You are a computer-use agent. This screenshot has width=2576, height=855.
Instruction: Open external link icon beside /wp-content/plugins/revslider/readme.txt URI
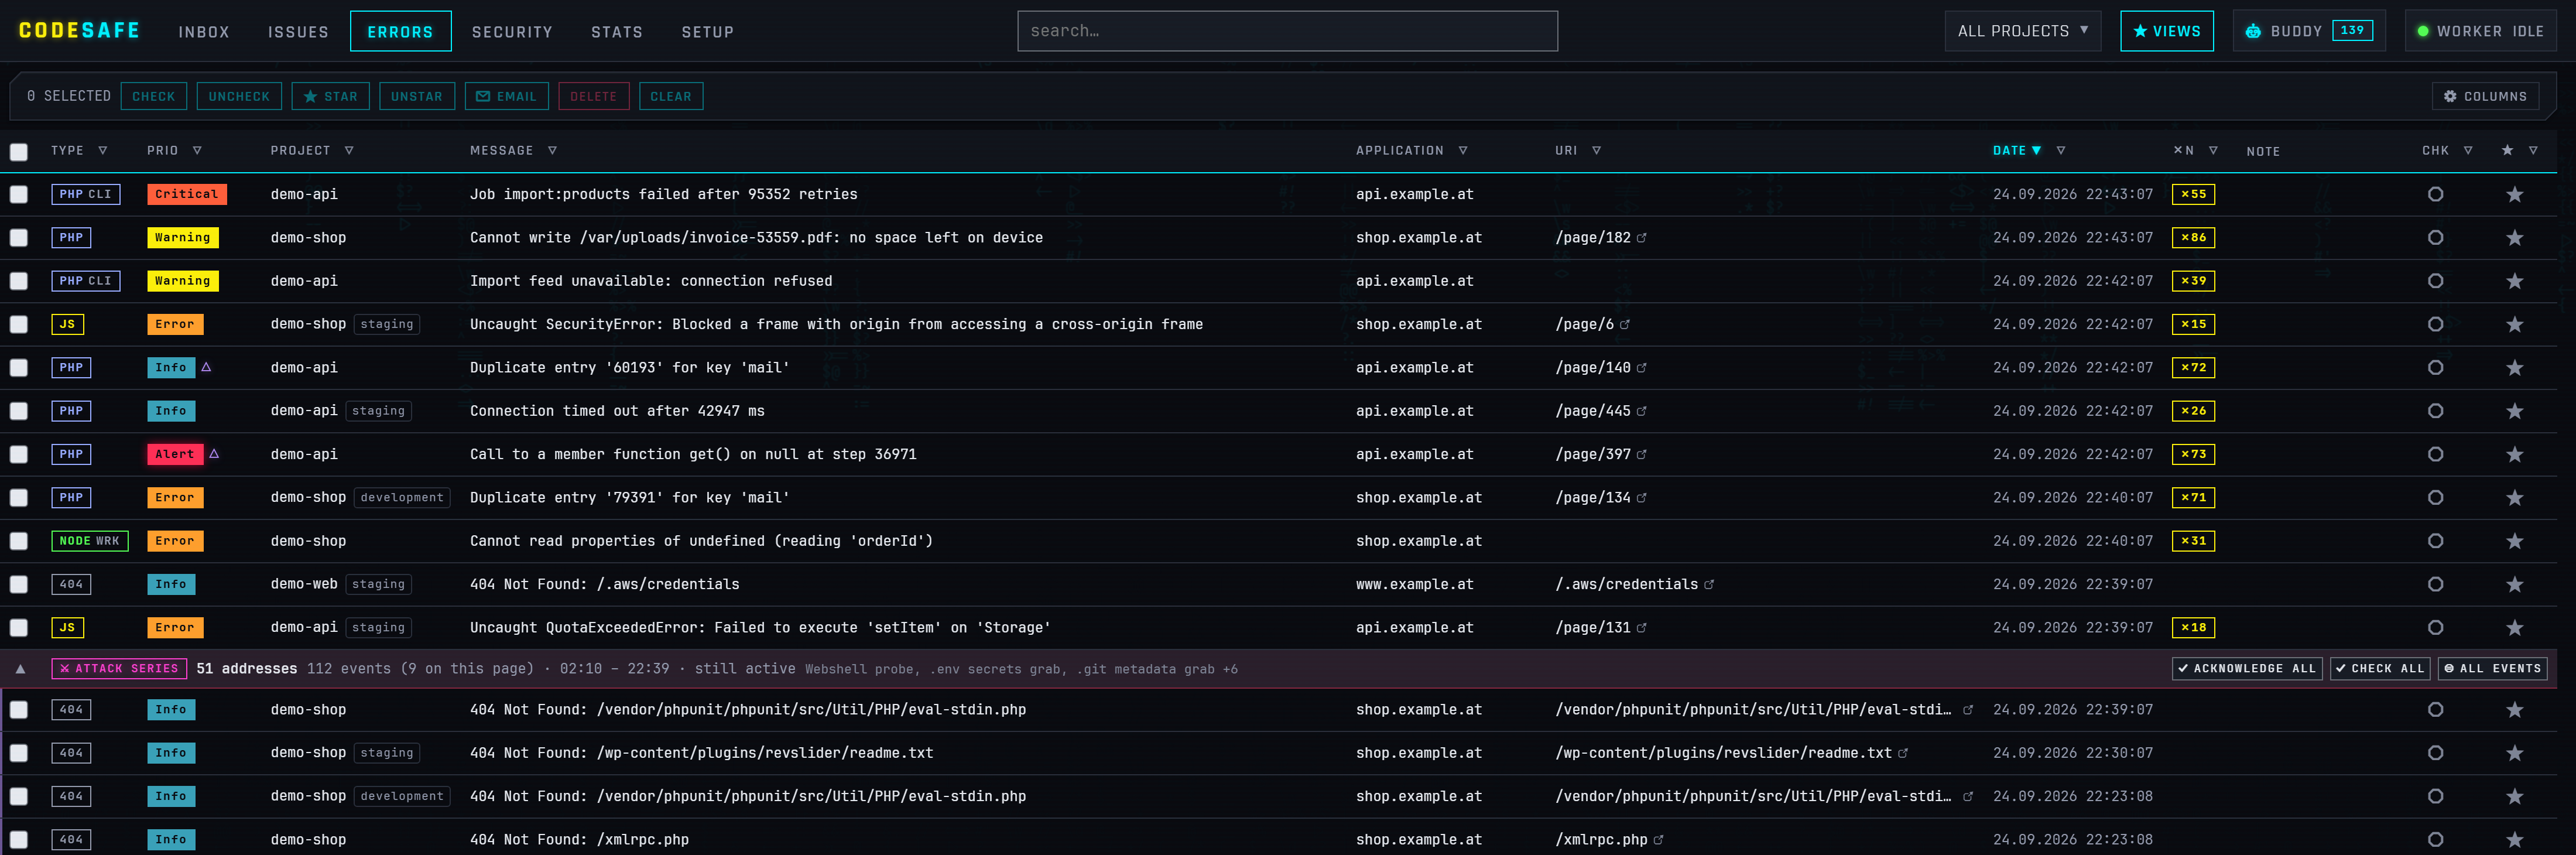(1902, 753)
